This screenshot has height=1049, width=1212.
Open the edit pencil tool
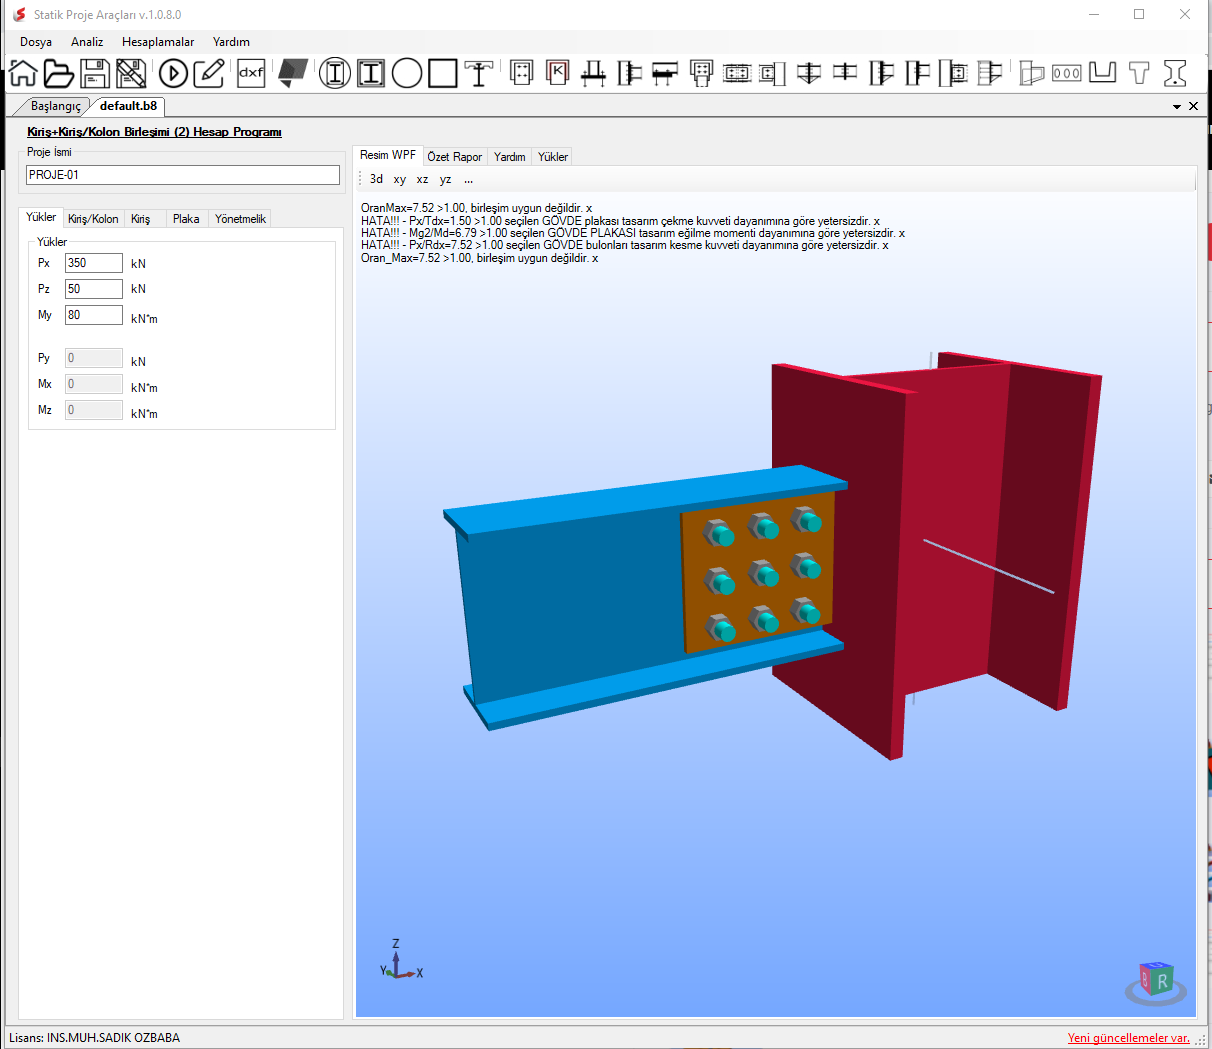[x=209, y=73]
